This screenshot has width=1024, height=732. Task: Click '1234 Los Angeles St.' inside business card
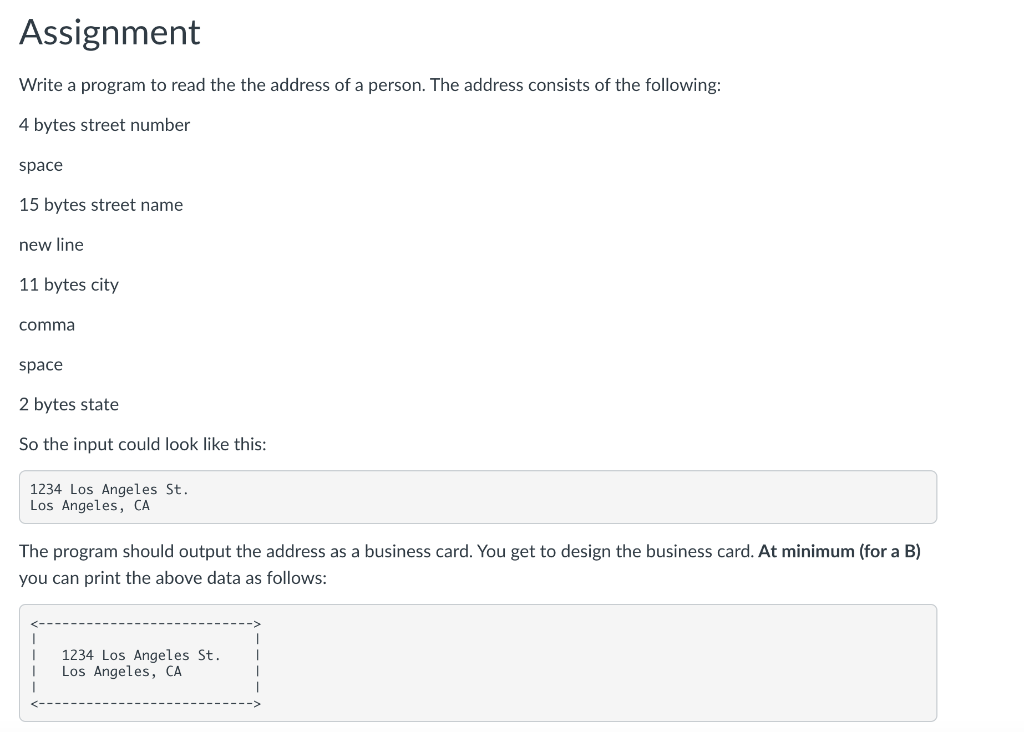click(x=141, y=655)
